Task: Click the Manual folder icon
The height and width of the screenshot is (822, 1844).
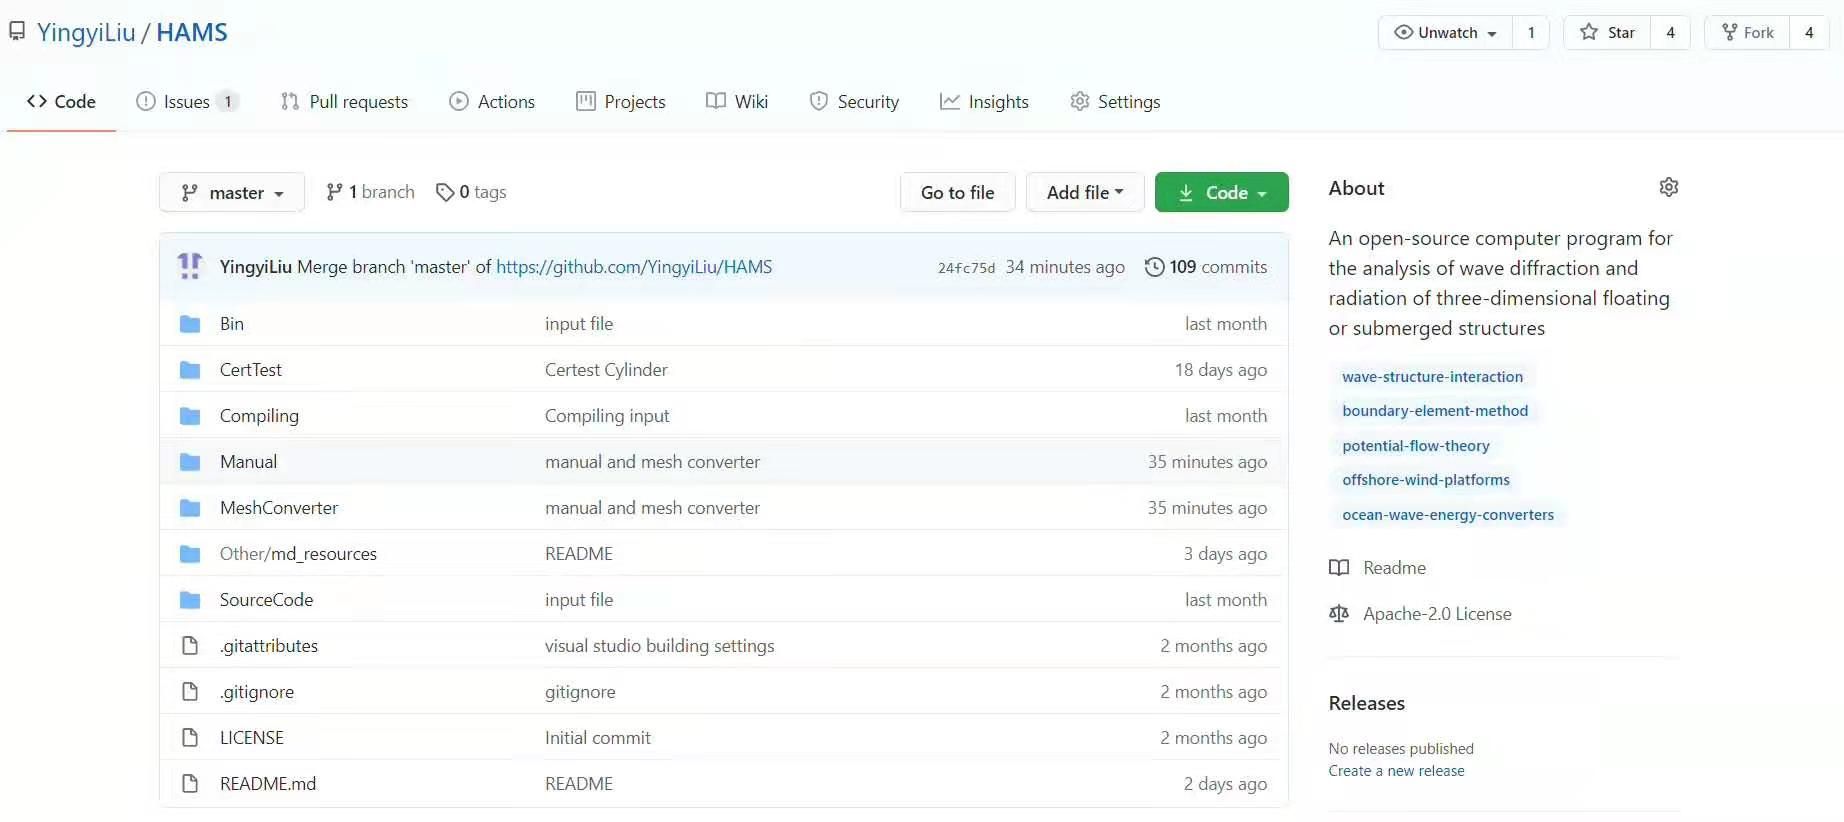Action: (x=190, y=462)
